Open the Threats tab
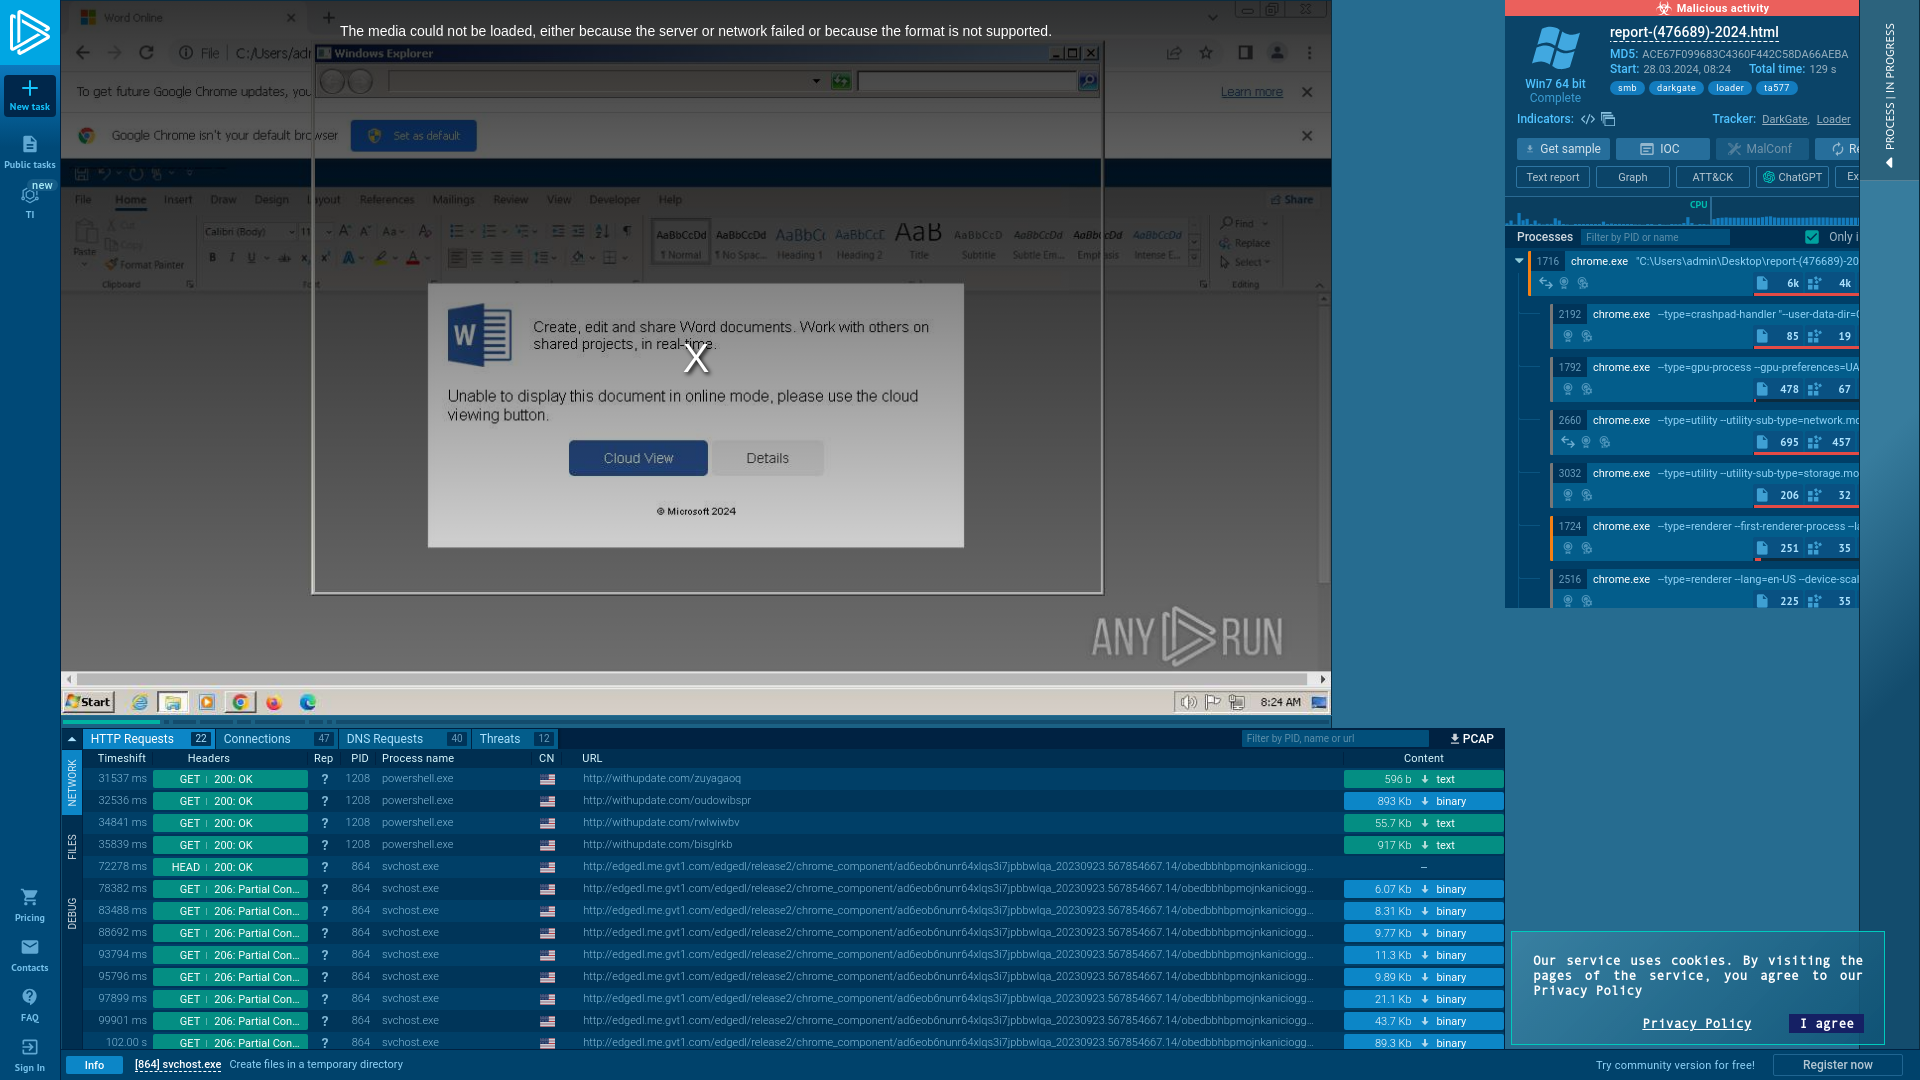 click(514, 739)
